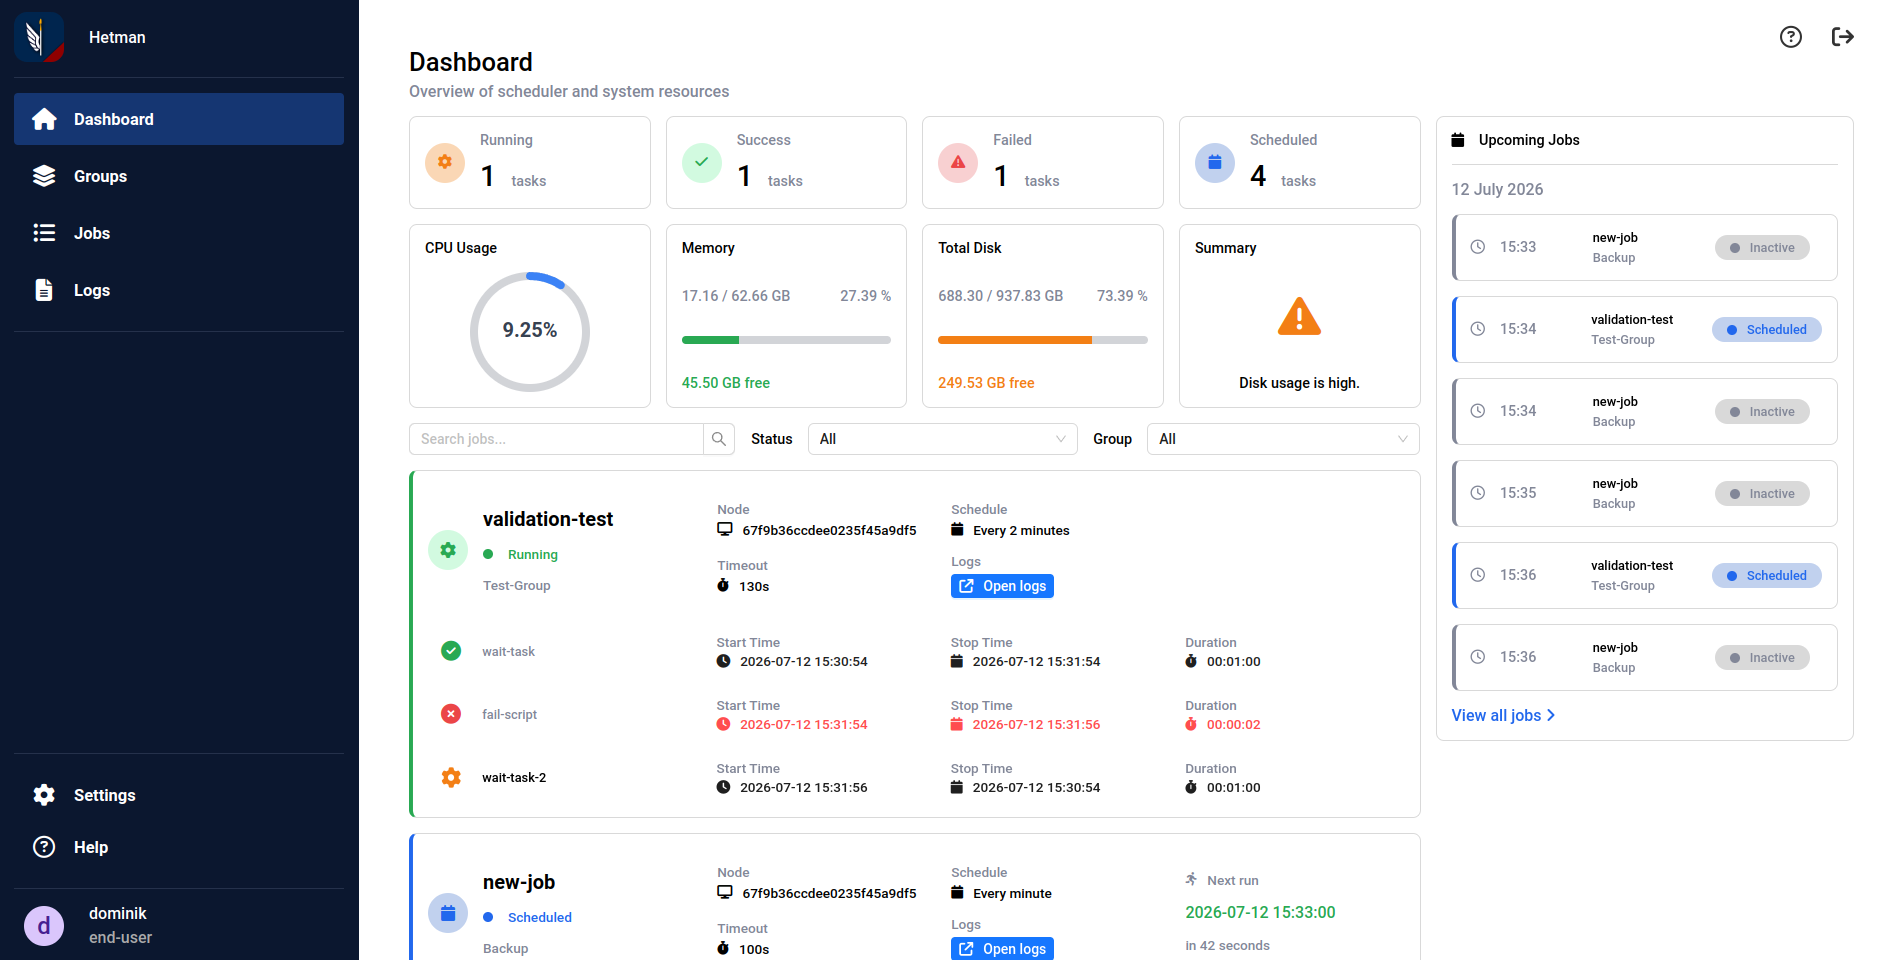
Task: Click the fail-script row name
Action: (x=509, y=714)
